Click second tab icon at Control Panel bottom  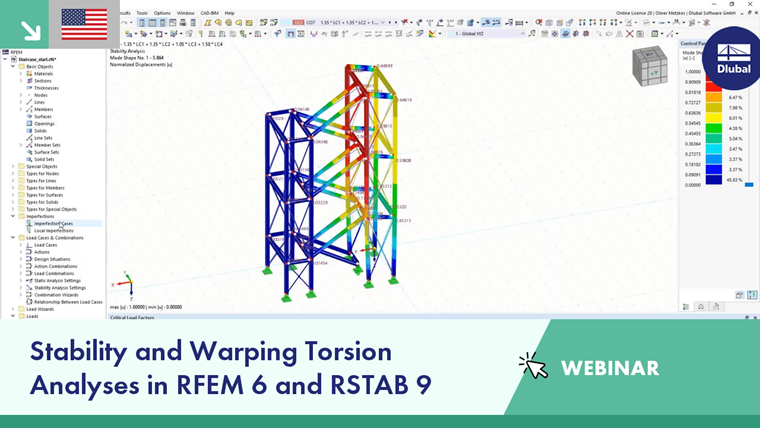[x=701, y=306]
